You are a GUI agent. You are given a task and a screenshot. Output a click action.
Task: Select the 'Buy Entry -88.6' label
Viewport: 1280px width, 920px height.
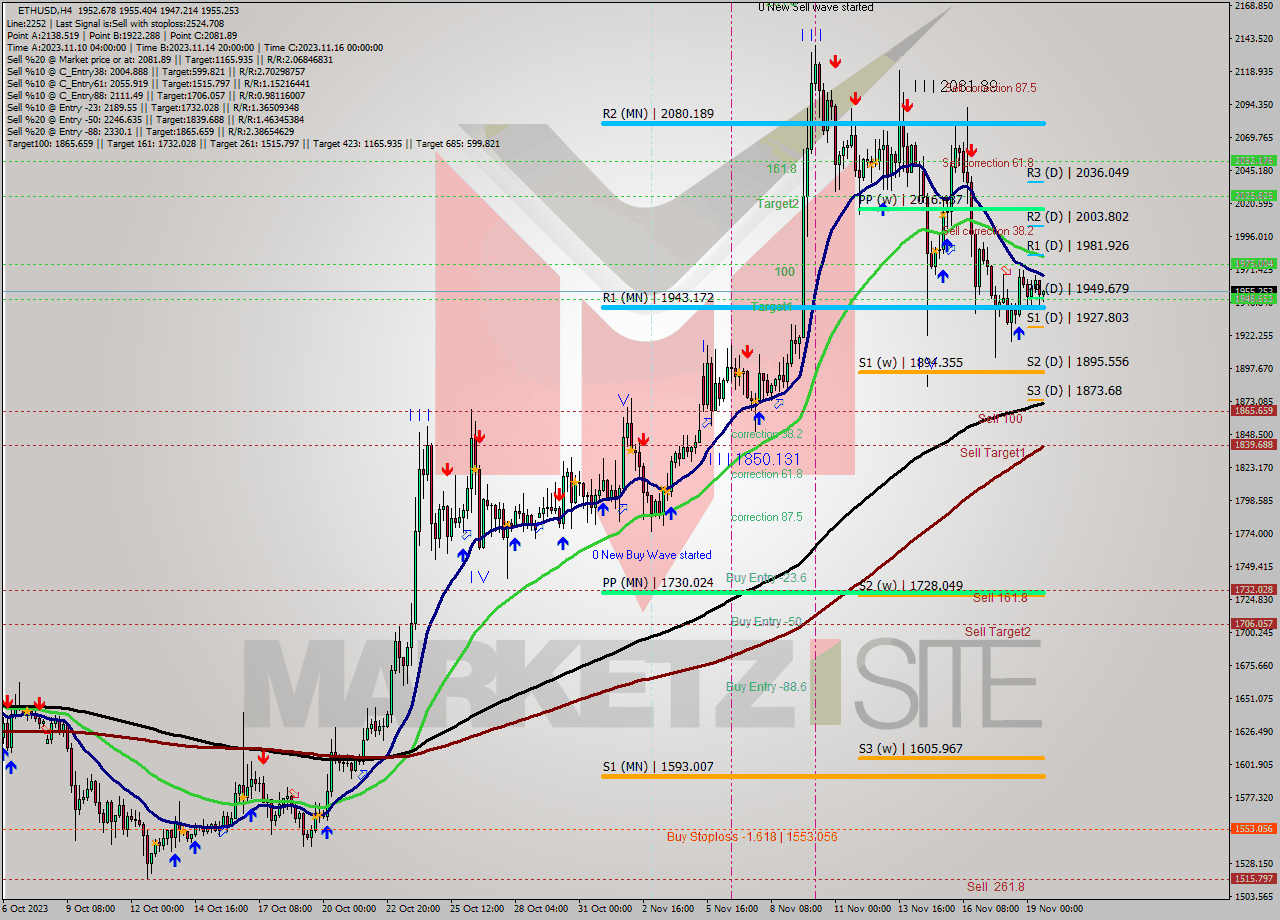pos(766,687)
